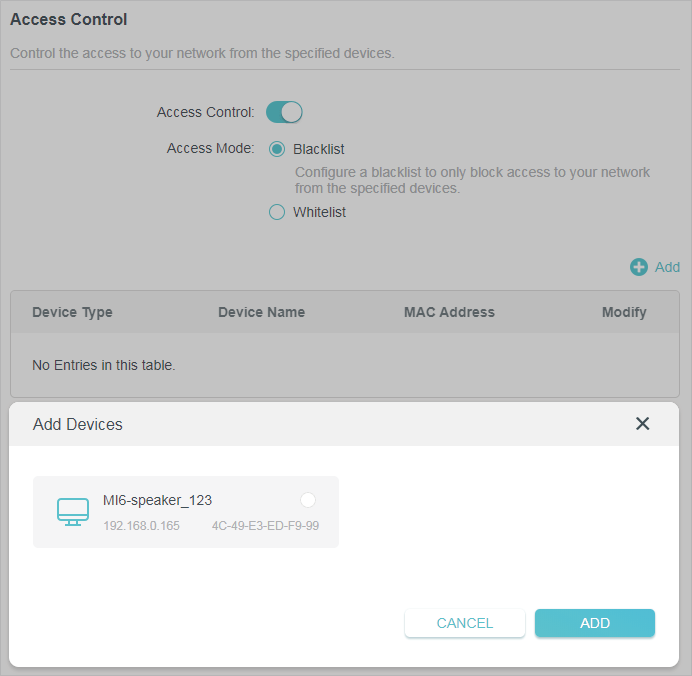Select the Blacklist radio button

277,149
